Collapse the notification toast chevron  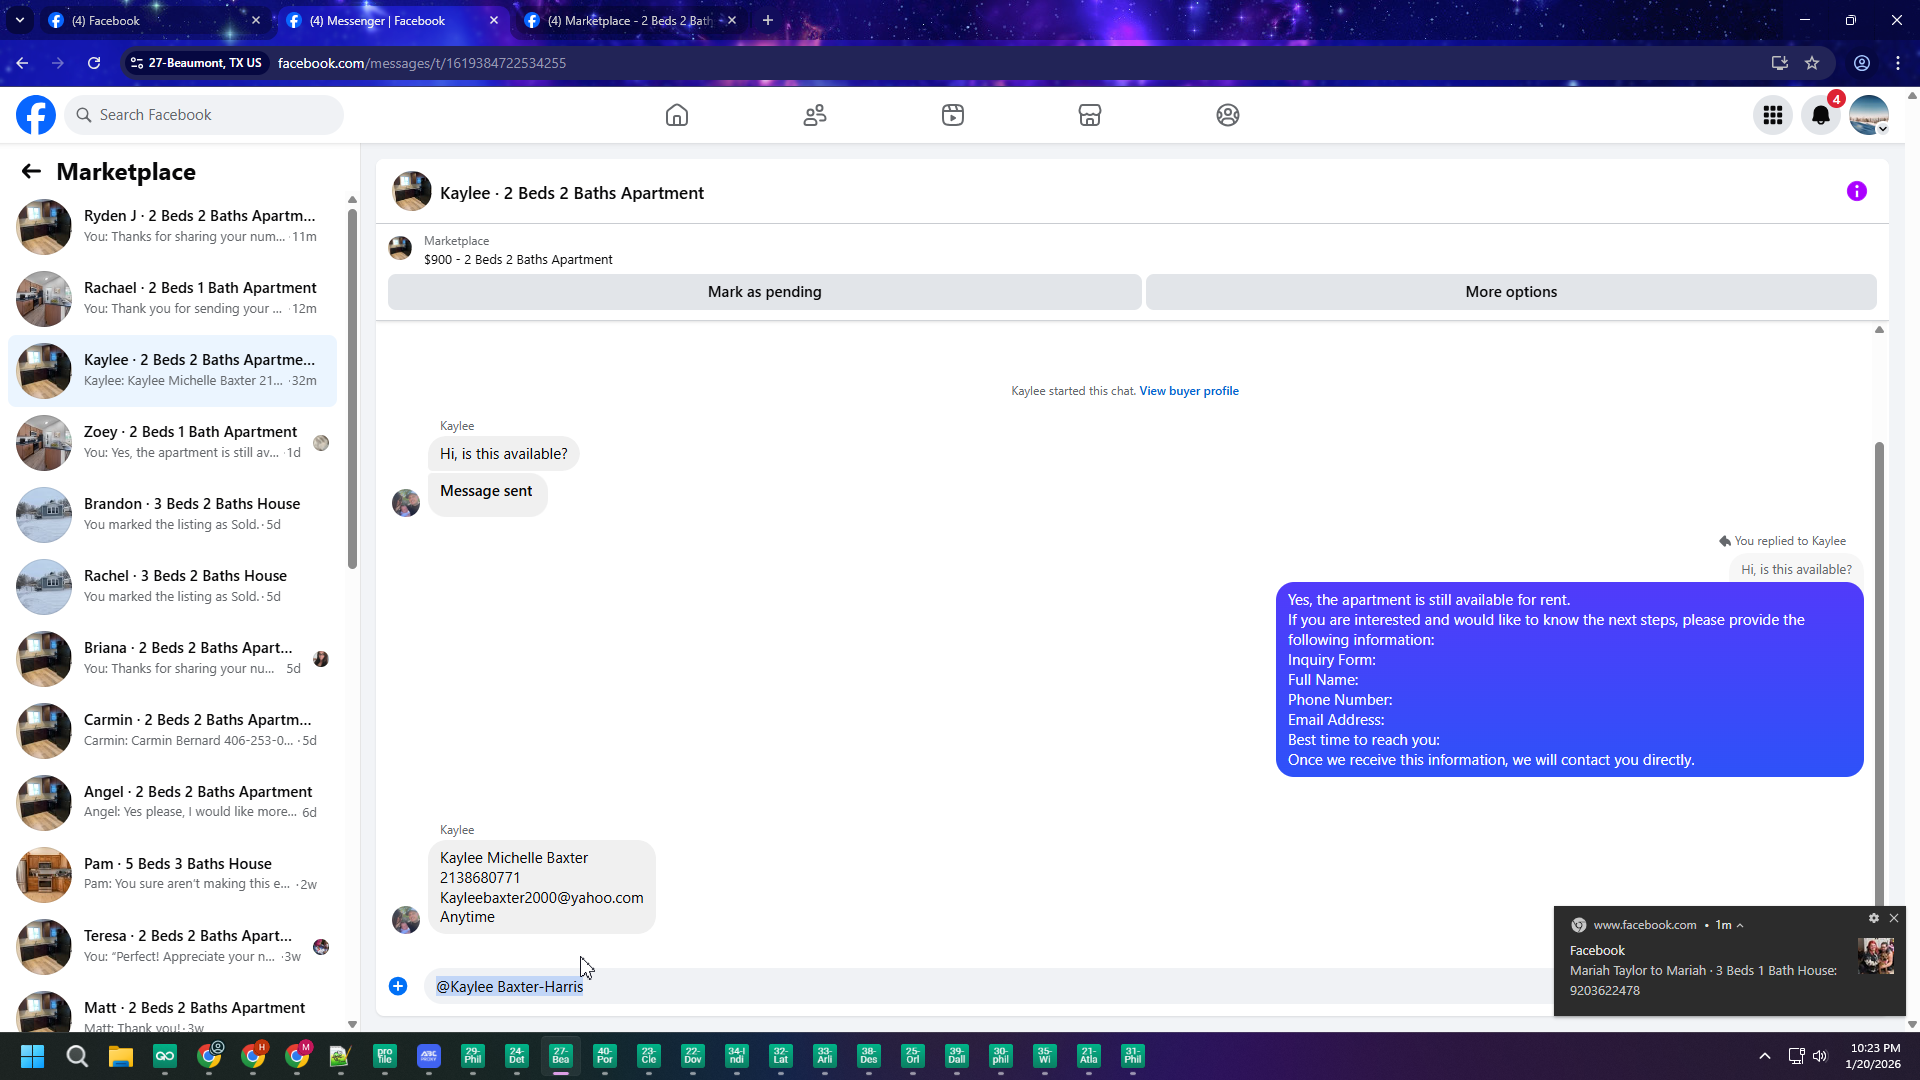1740,926
